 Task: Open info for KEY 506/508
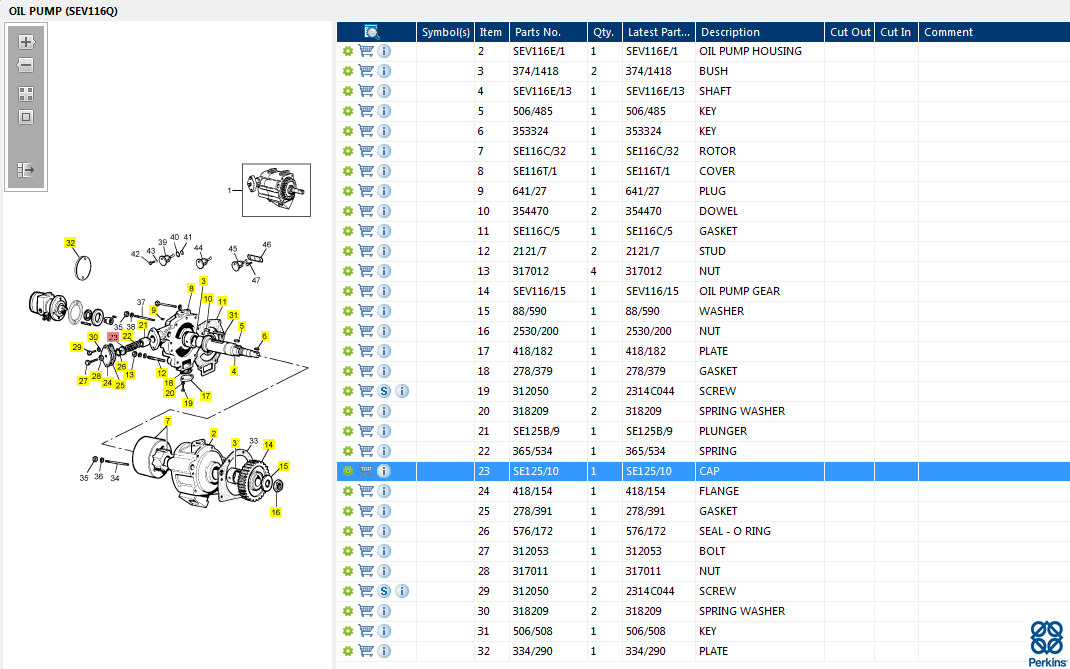coord(384,631)
